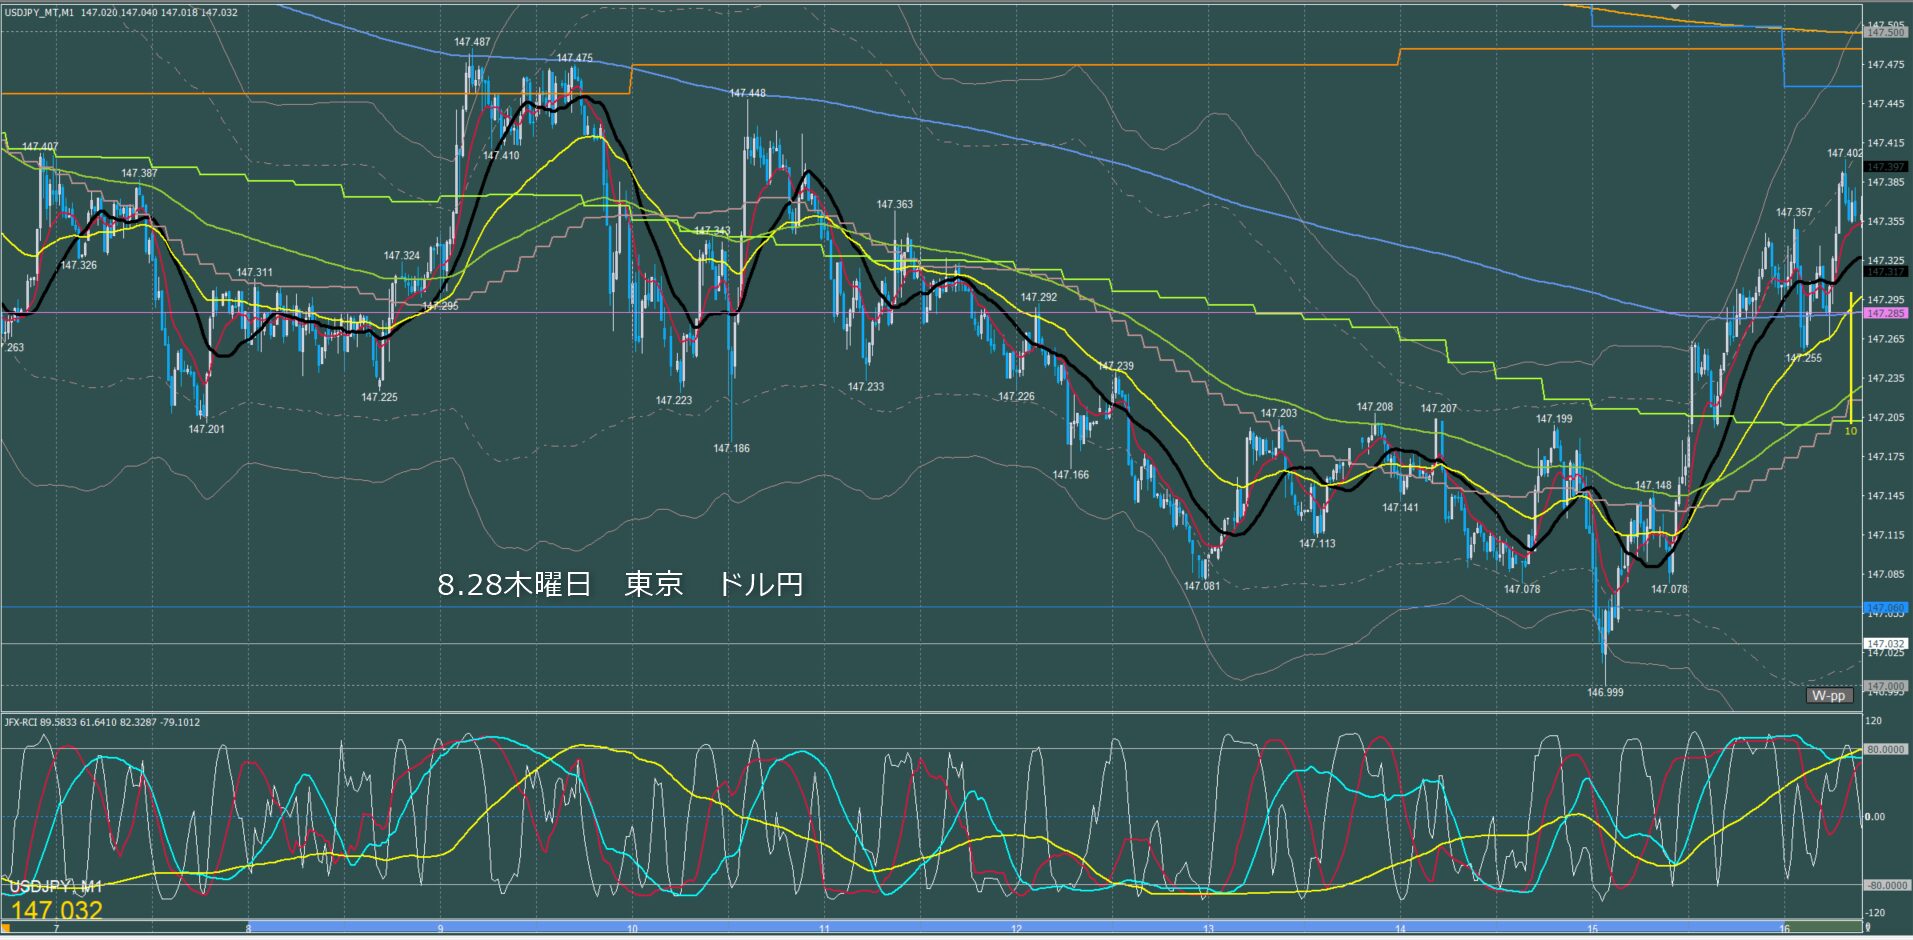This screenshot has width=1913, height=940.
Task: Click the black 147.397 price tag
Action: click(x=1885, y=167)
